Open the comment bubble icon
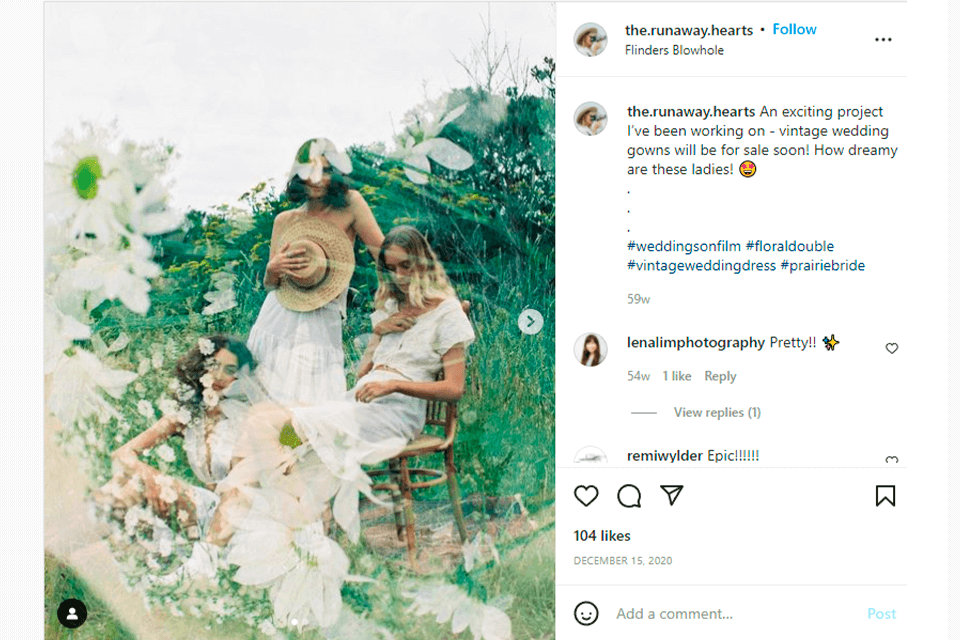The width and height of the screenshot is (960, 640). click(629, 496)
